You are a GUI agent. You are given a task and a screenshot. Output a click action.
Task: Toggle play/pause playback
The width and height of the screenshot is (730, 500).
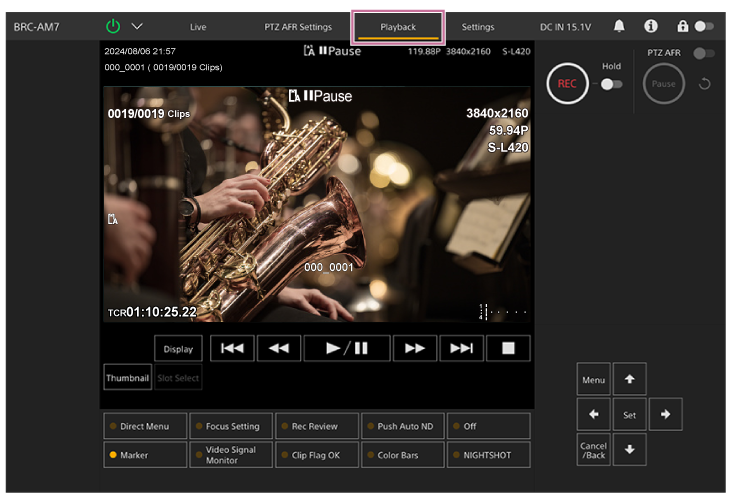tap(346, 348)
